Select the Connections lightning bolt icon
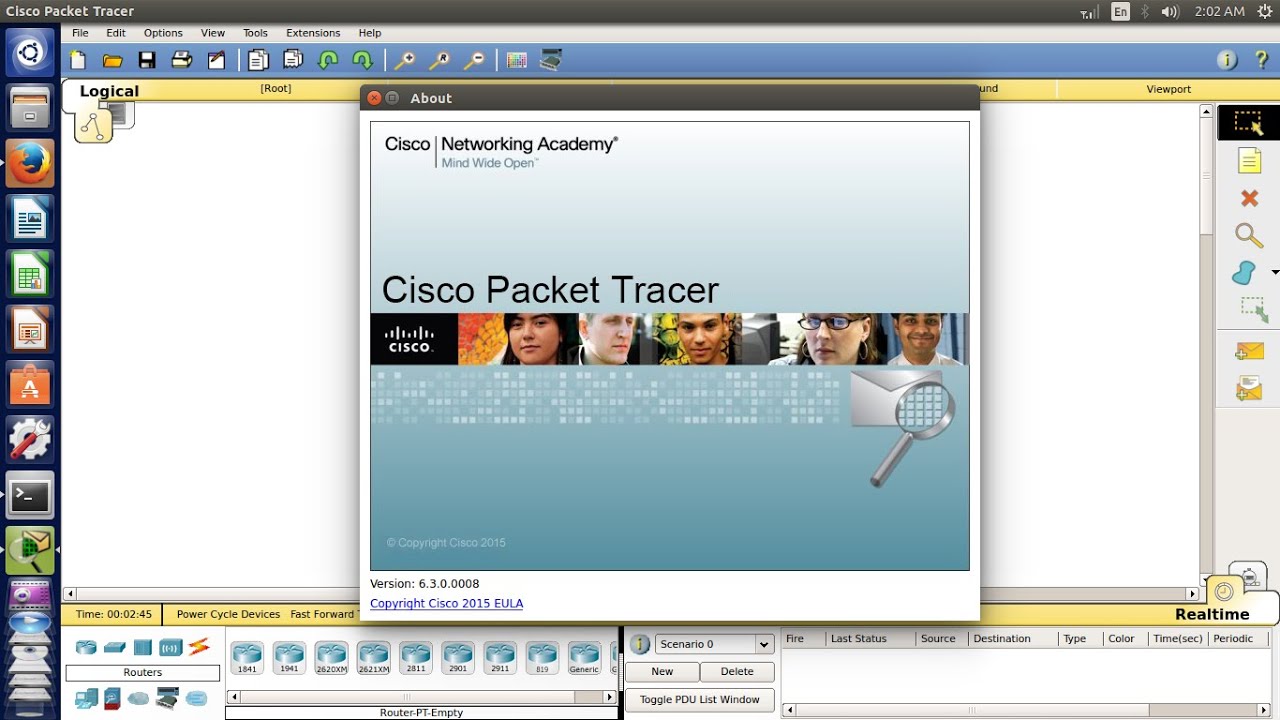This screenshot has width=1280, height=720. (199, 647)
